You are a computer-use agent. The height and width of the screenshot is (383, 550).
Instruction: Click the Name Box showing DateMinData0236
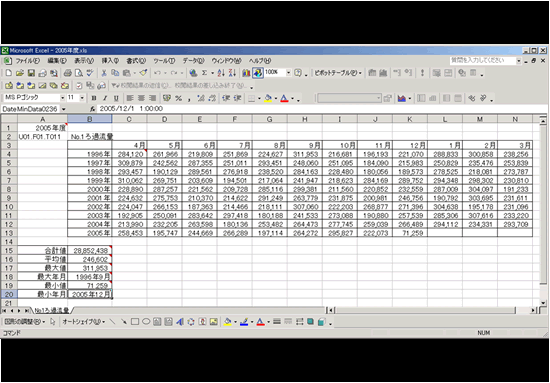(x=30, y=109)
